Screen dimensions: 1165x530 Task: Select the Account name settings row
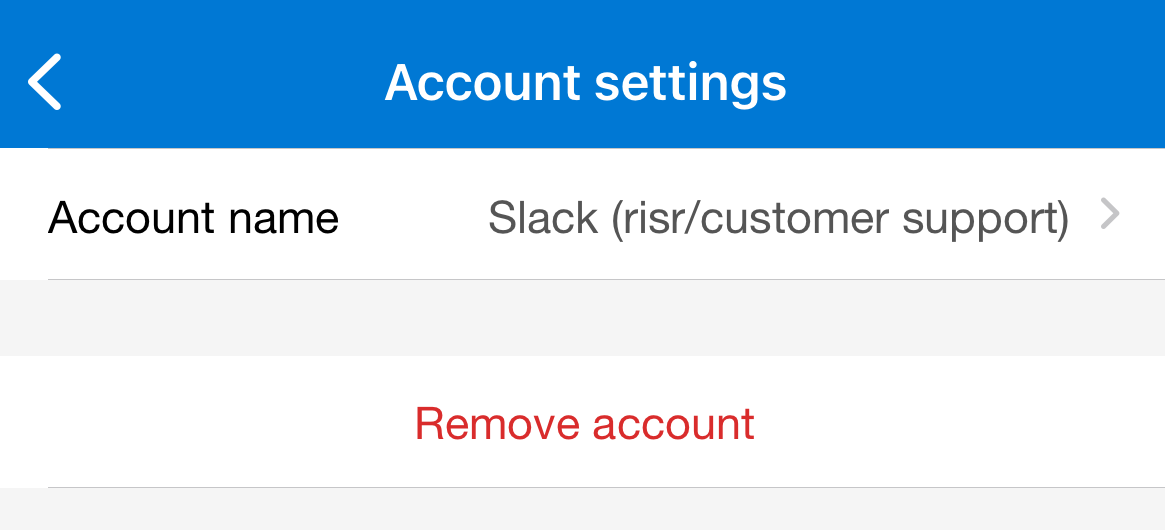[x=582, y=216]
